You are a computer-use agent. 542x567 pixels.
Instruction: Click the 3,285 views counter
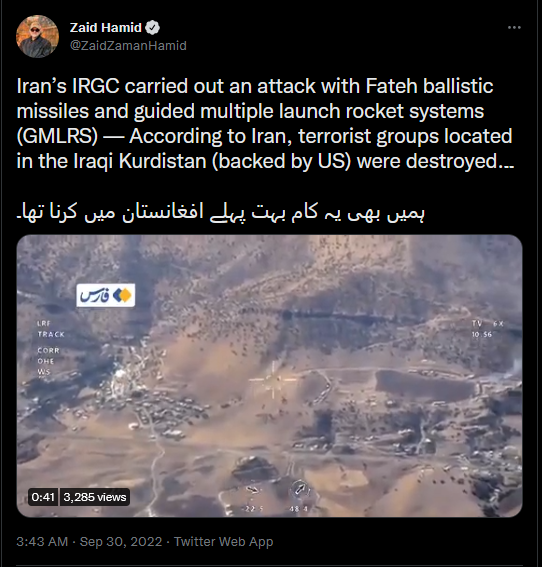(95, 497)
